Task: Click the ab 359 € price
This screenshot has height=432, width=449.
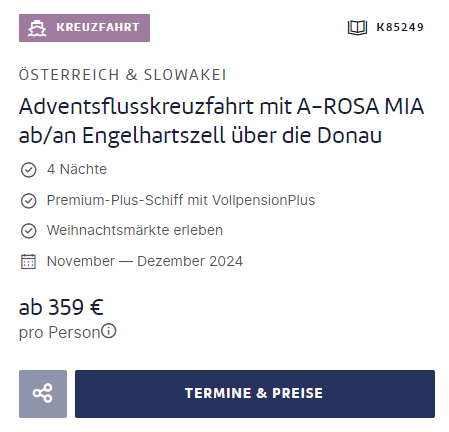Action: (x=61, y=307)
